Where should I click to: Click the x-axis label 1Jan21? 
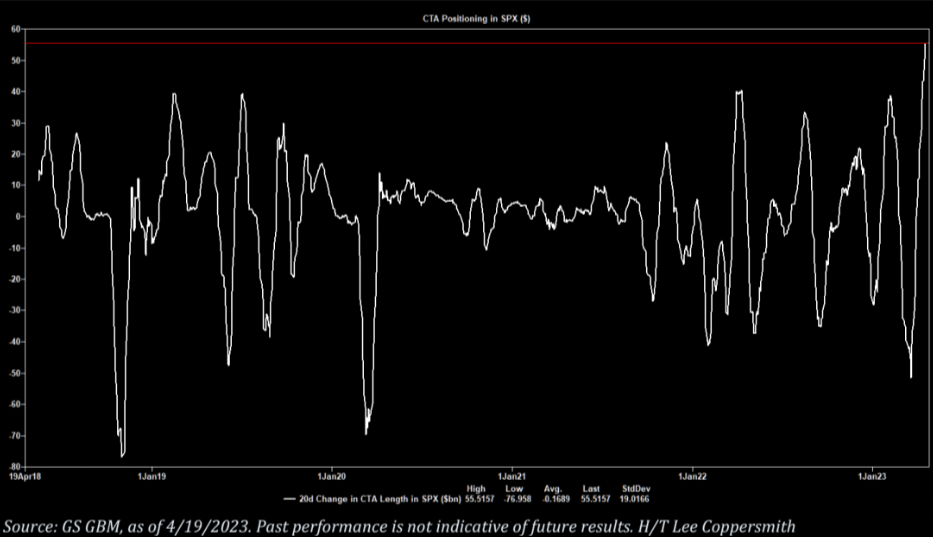(512, 476)
